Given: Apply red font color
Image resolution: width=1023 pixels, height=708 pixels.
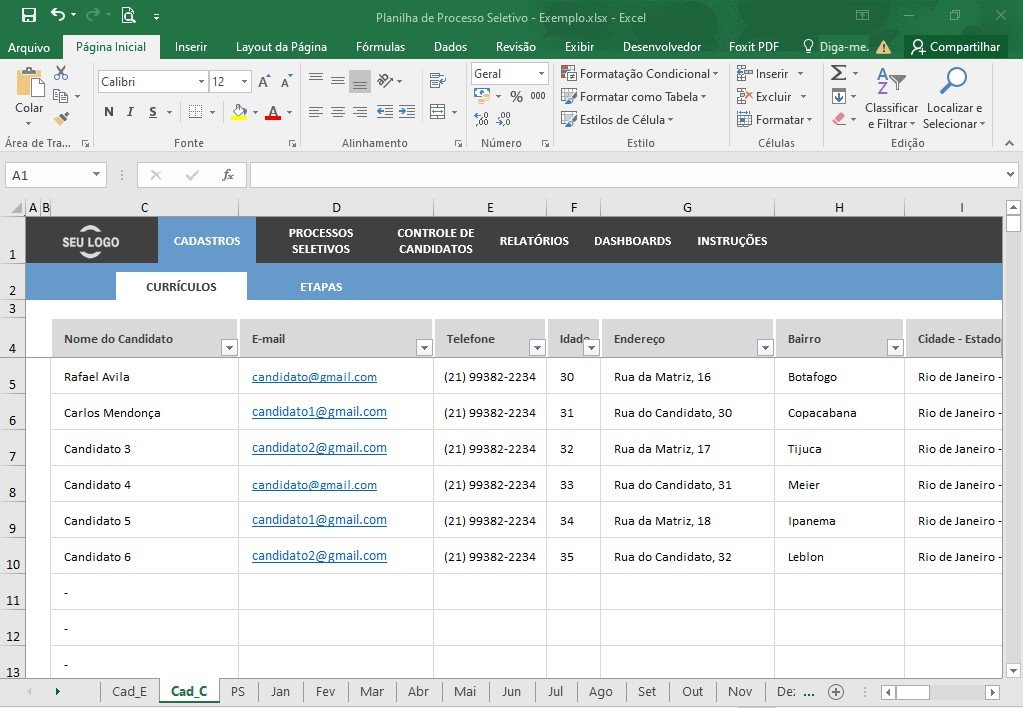Looking at the screenshot, I should 273,112.
